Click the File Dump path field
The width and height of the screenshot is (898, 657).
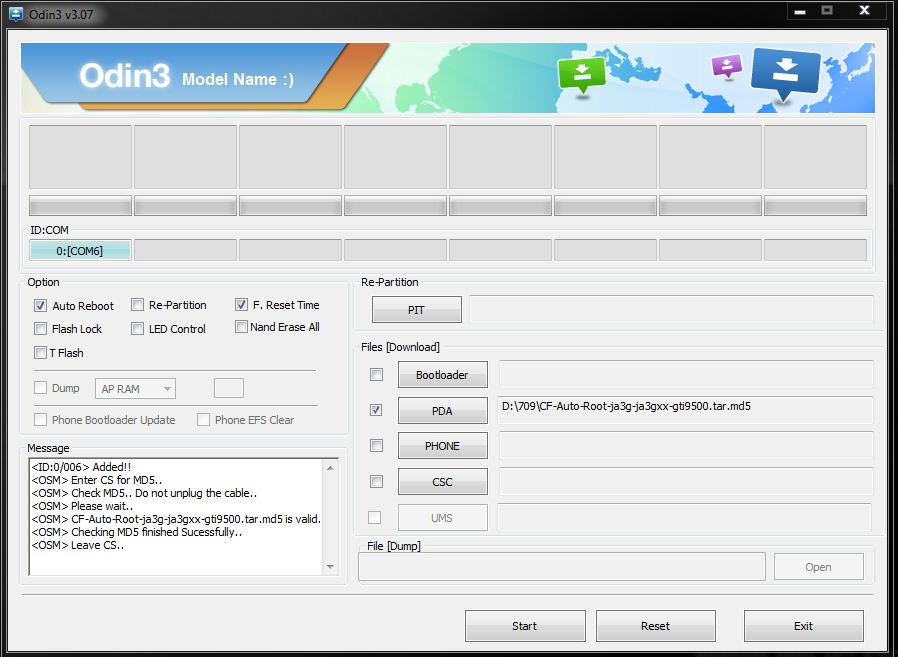tap(562, 567)
